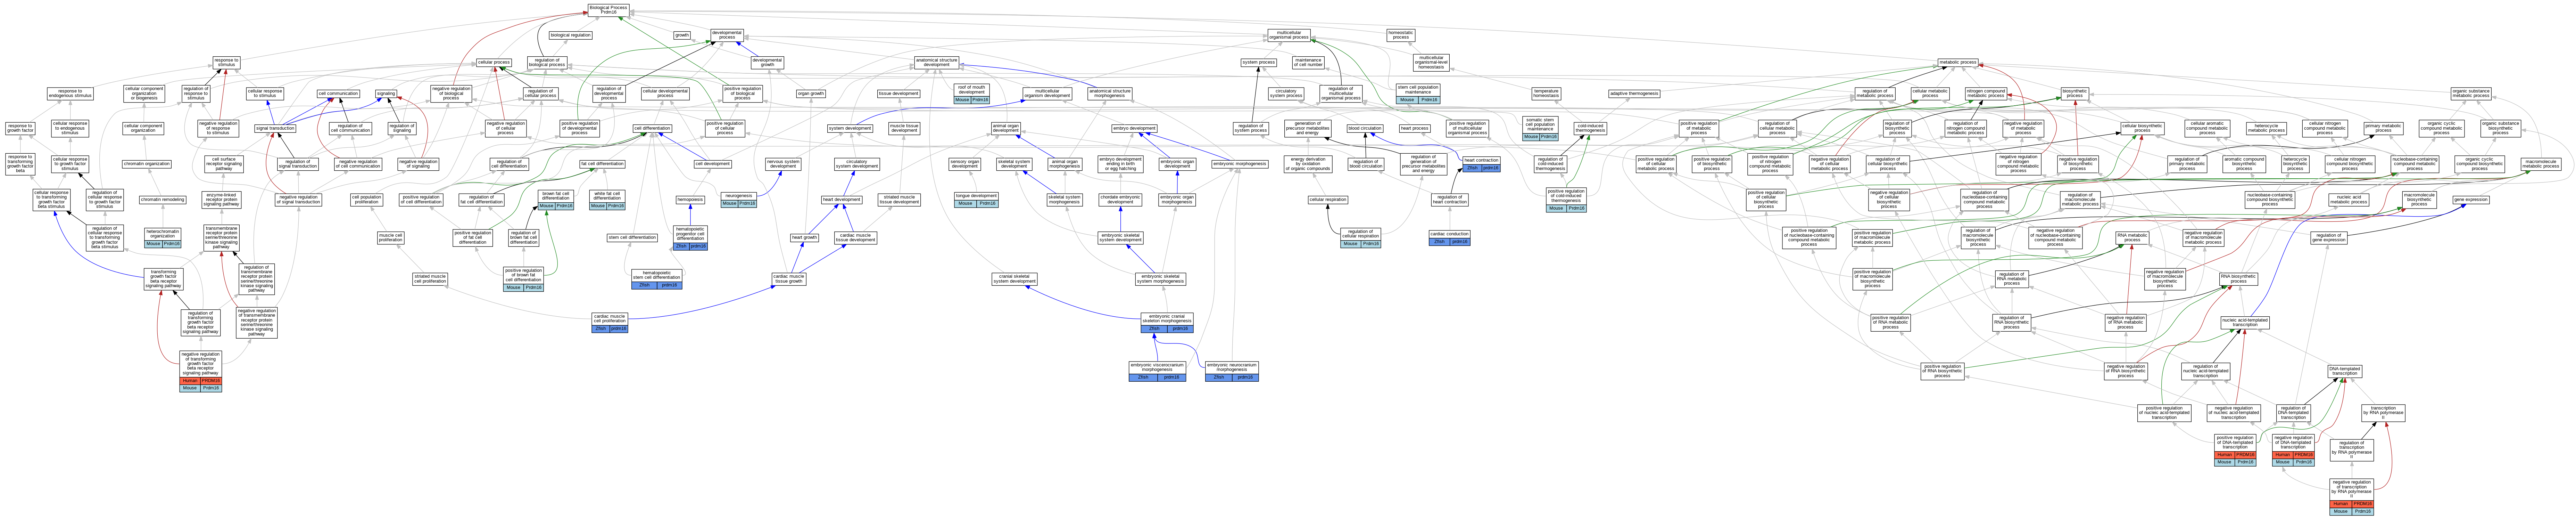Click the 'embryonic viscerocranium morphogenesis' node

click(1157, 371)
